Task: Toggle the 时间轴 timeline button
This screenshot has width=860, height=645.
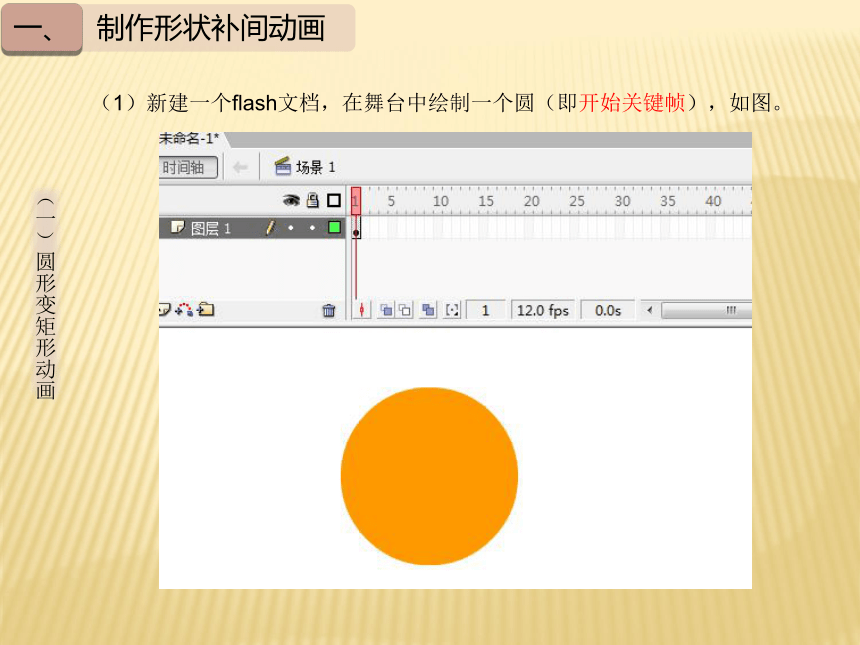Action: 188,167
